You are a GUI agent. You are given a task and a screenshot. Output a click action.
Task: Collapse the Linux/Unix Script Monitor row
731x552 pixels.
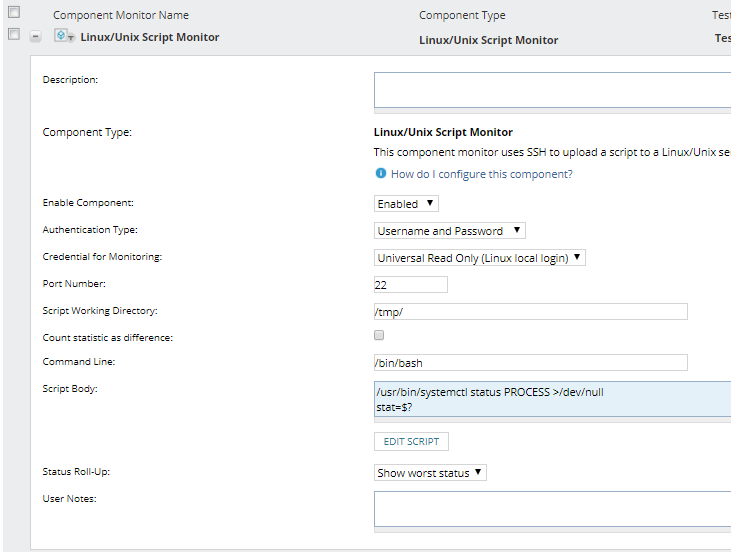(x=36, y=36)
